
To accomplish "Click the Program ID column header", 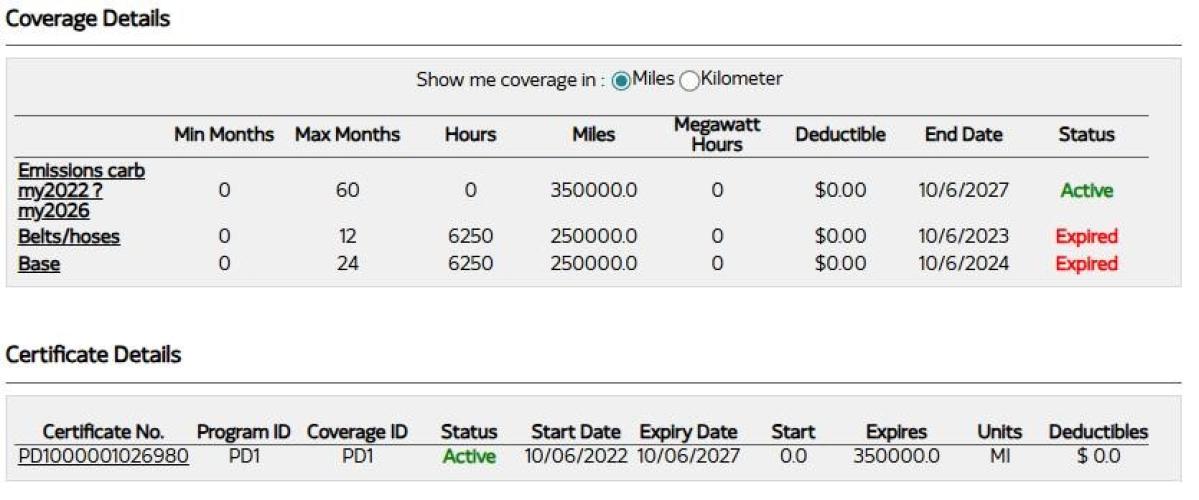I will tap(243, 432).
